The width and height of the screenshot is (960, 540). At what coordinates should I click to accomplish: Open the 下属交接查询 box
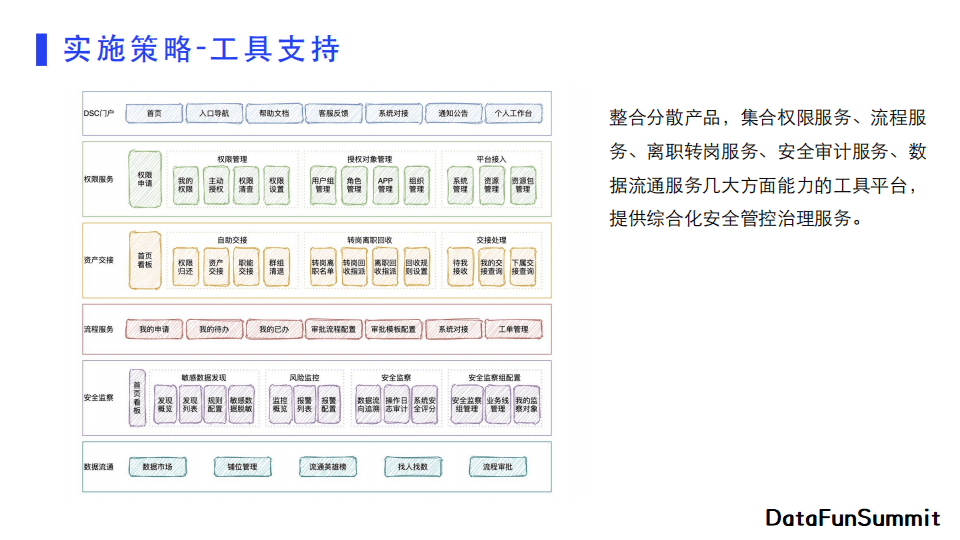coord(523,267)
